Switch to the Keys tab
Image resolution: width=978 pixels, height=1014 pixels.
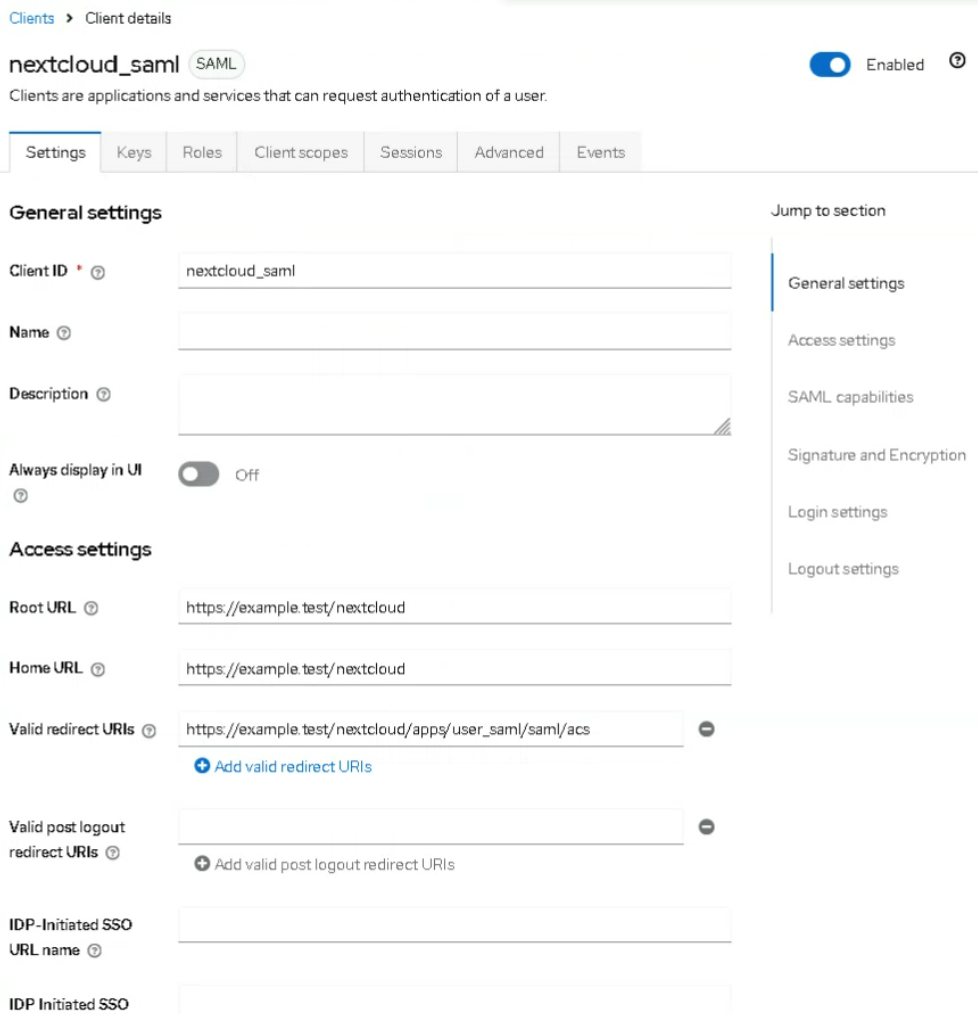[x=133, y=153]
